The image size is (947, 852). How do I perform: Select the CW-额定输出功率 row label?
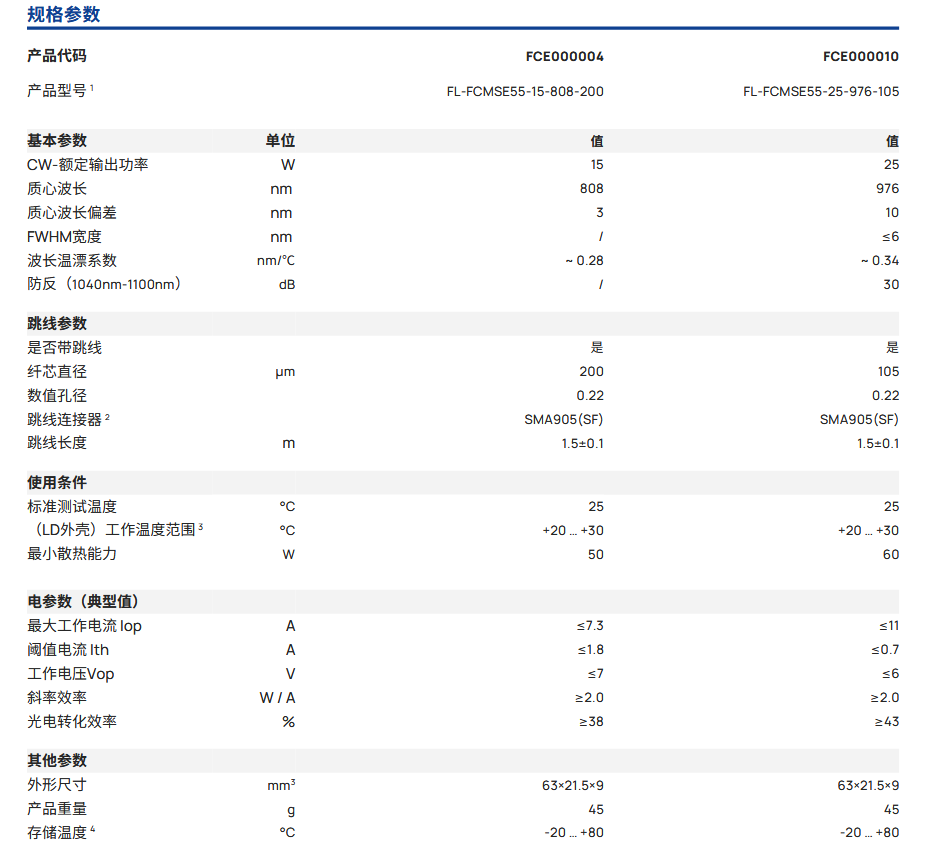[88, 165]
